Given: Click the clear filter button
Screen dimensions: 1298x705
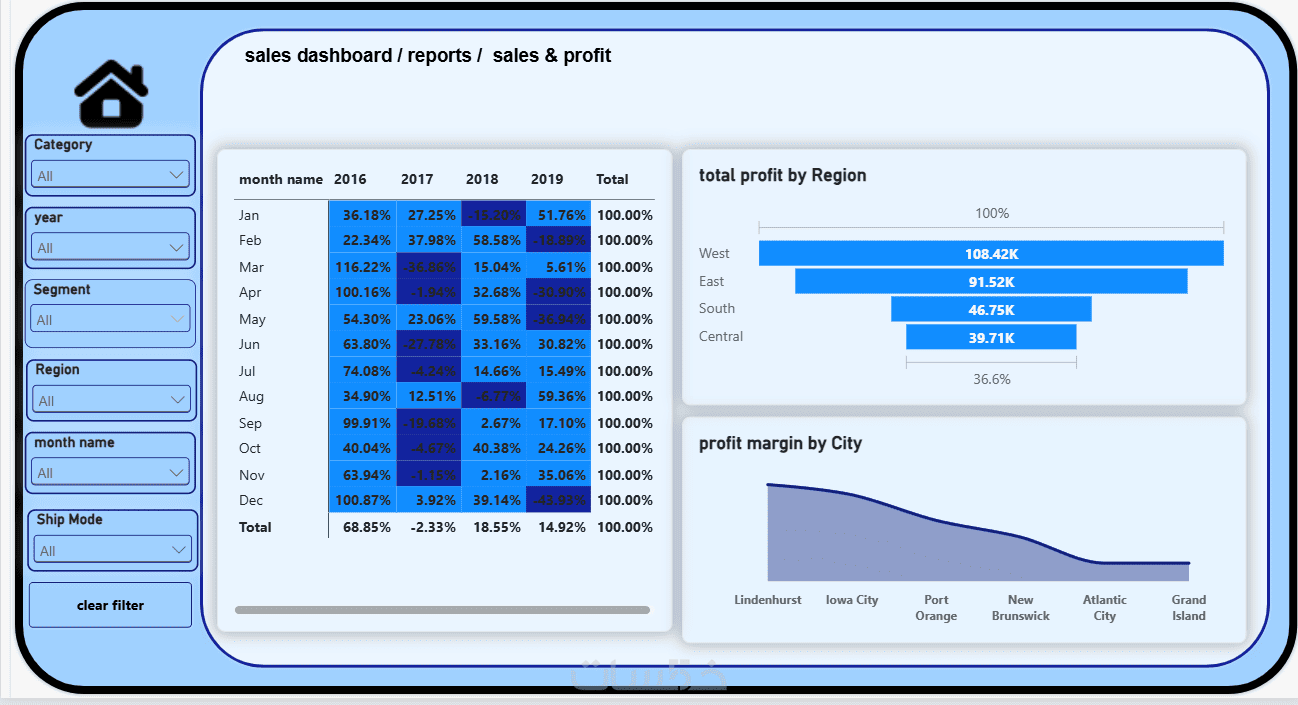Looking at the screenshot, I should tap(110, 605).
